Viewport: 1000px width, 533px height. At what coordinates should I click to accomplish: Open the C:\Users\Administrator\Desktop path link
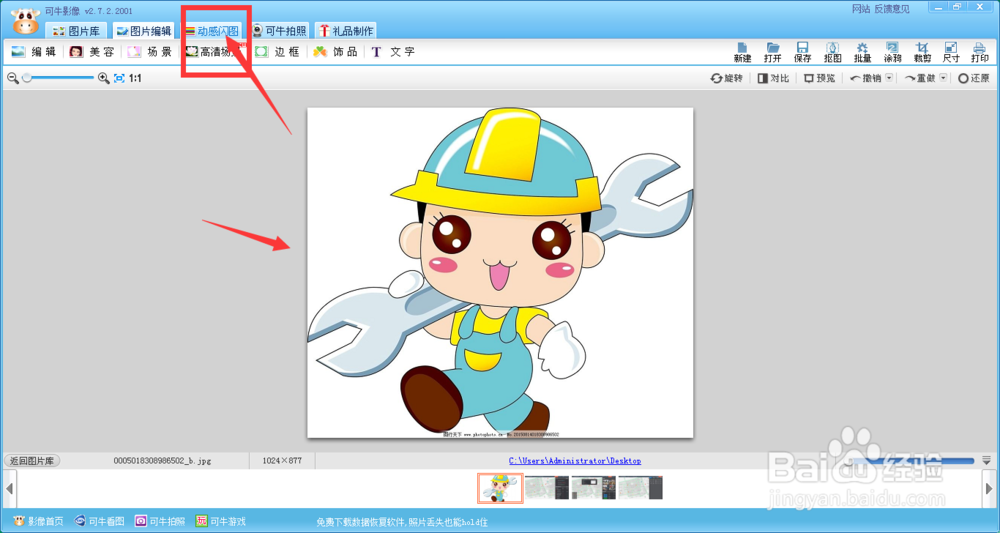click(574, 461)
